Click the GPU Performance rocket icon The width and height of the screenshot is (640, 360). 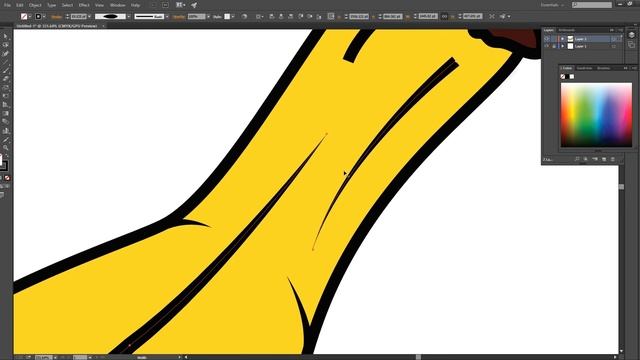point(194,5)
